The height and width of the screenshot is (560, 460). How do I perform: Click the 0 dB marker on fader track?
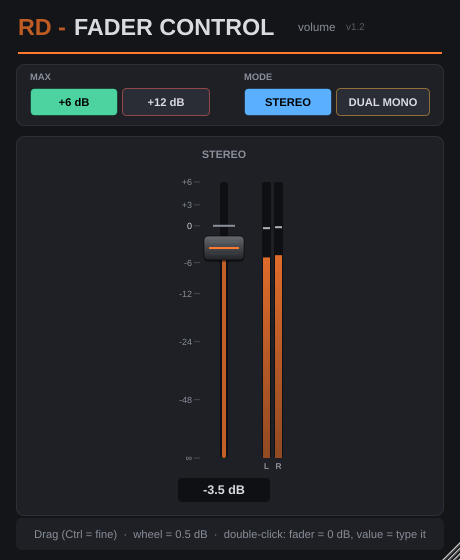point(224,226)
